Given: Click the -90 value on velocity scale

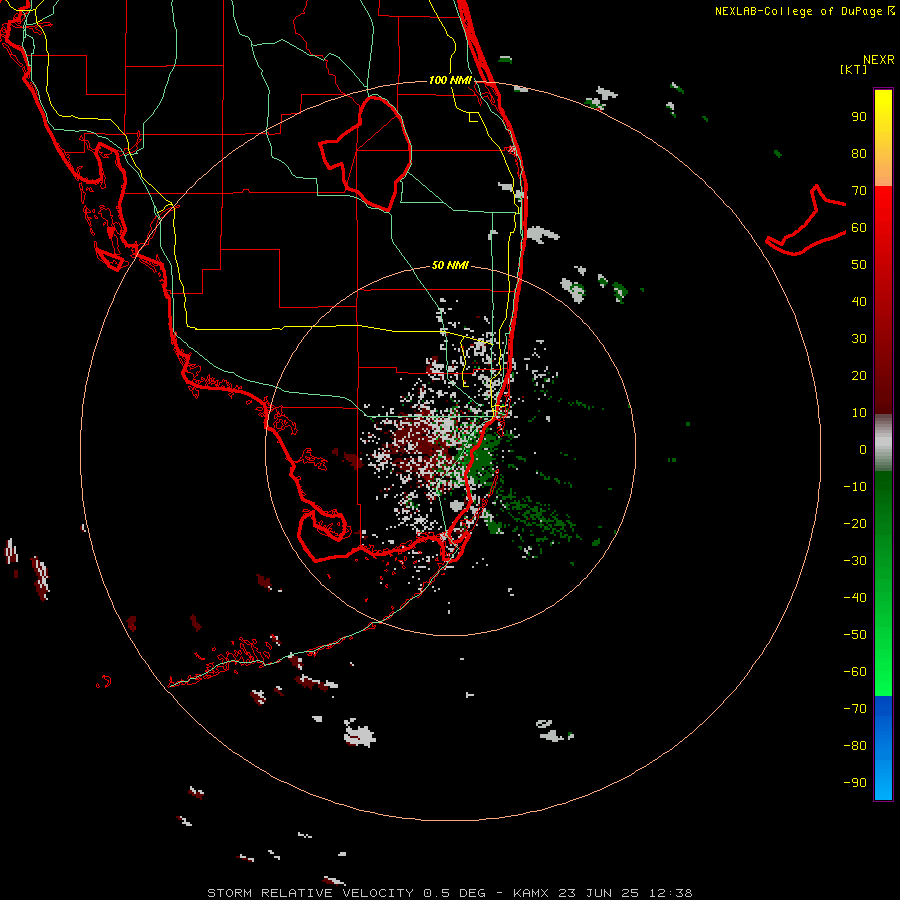Looking at the screenshot, I should pyautogui.click(x=855, y=783).
